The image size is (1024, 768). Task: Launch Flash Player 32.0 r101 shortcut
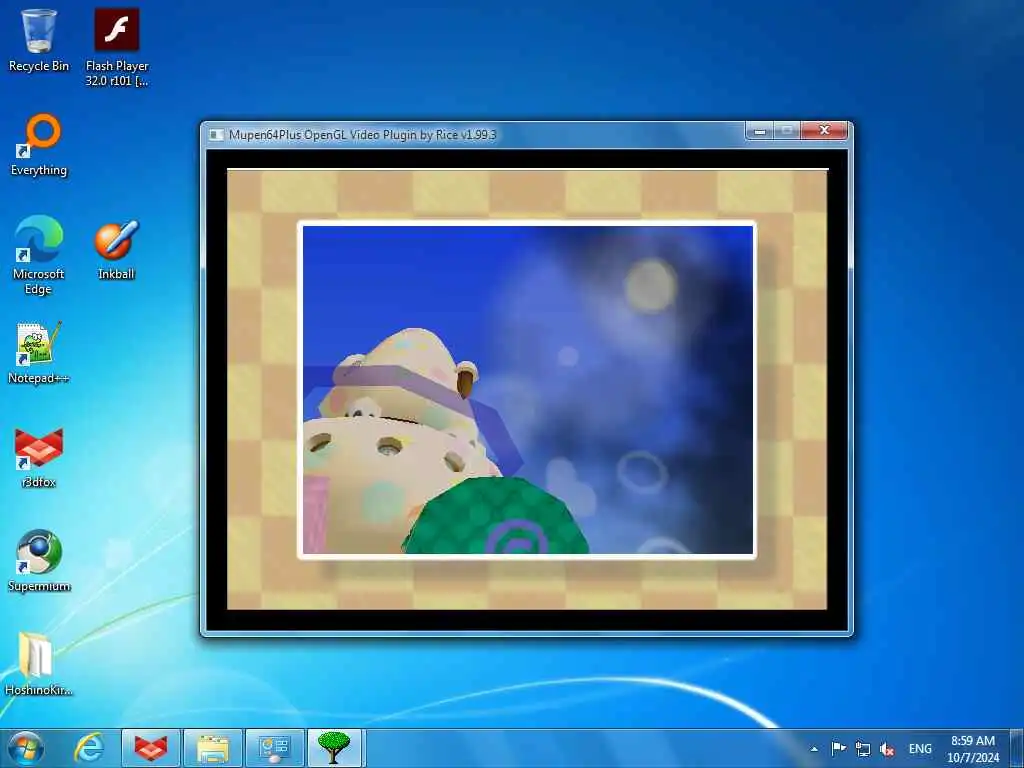117,47
